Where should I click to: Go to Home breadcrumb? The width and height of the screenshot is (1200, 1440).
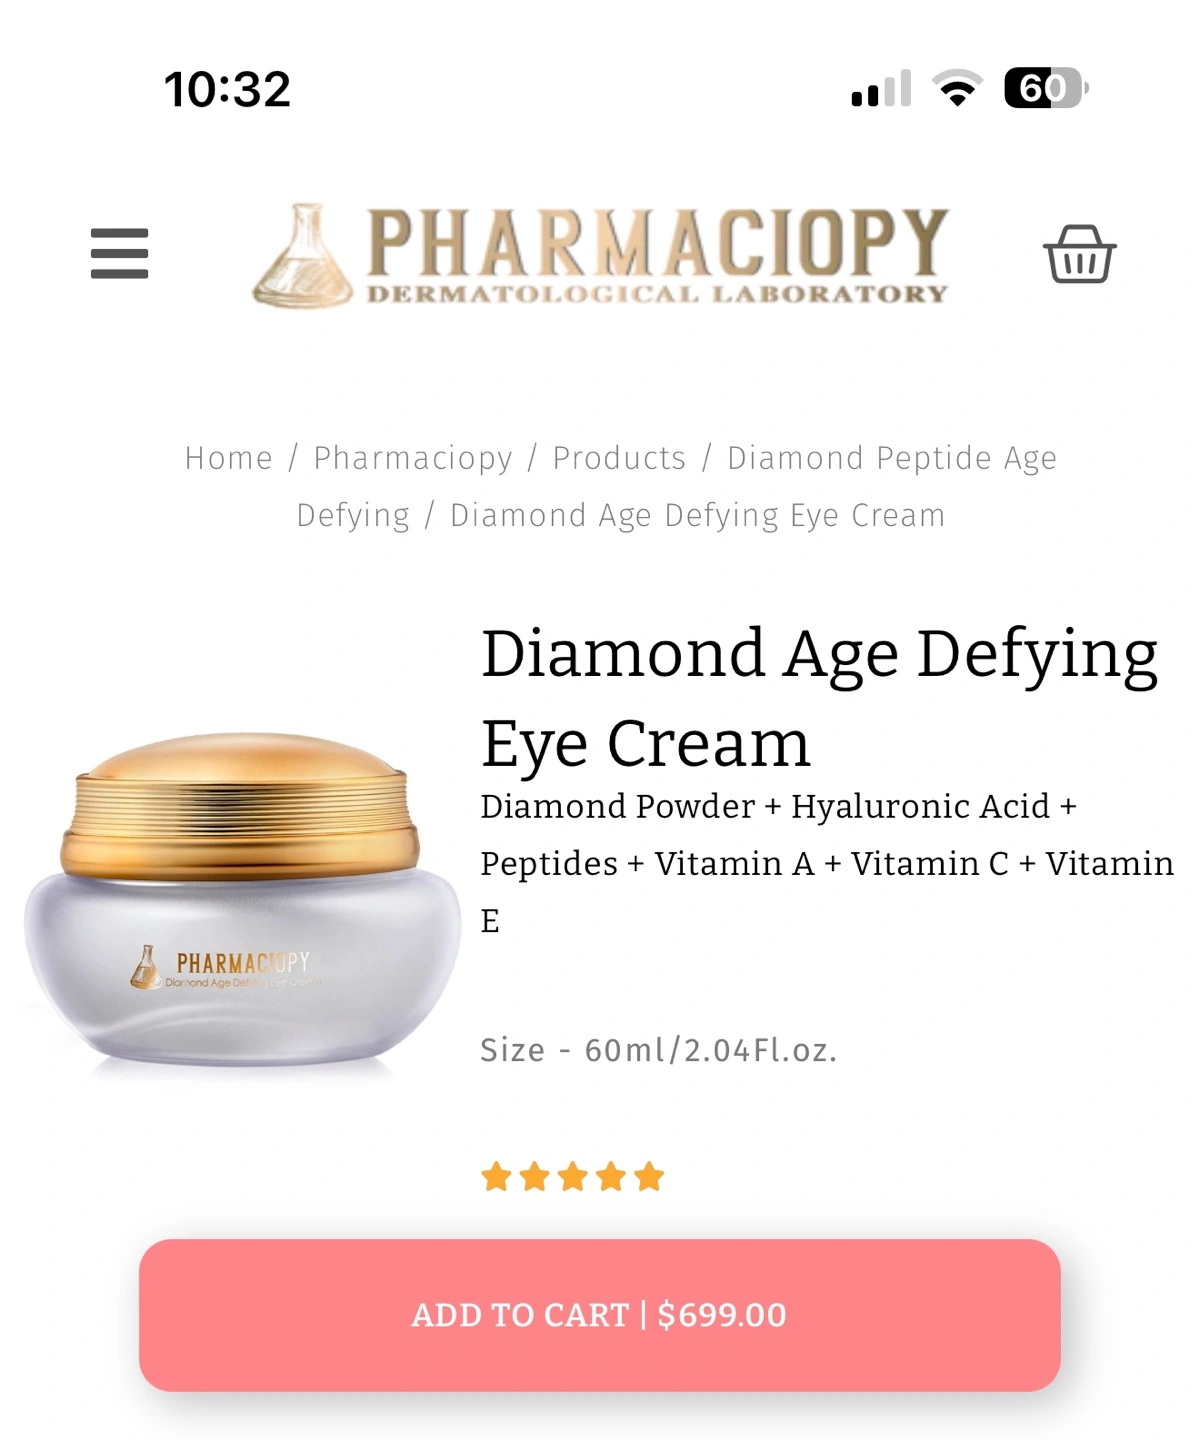229,458
